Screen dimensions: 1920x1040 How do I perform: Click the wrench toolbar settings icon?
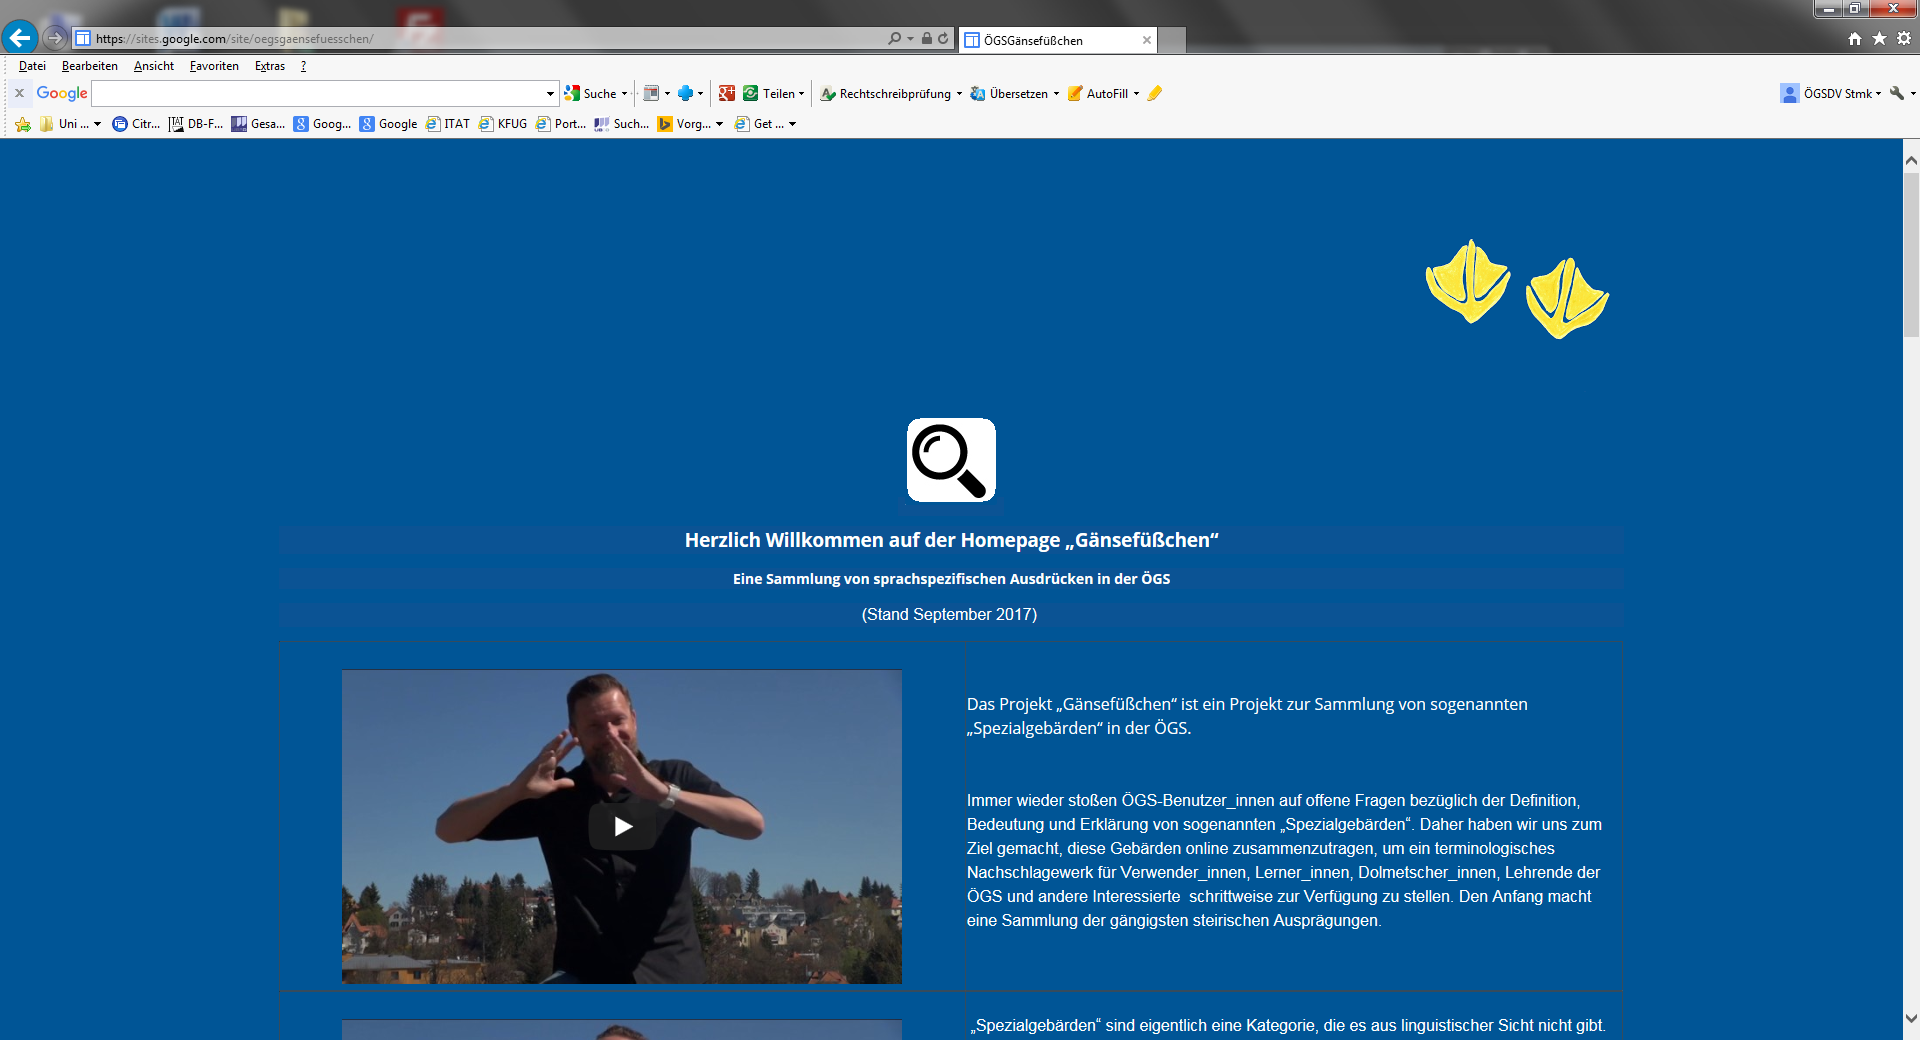tap(1897, 93)
